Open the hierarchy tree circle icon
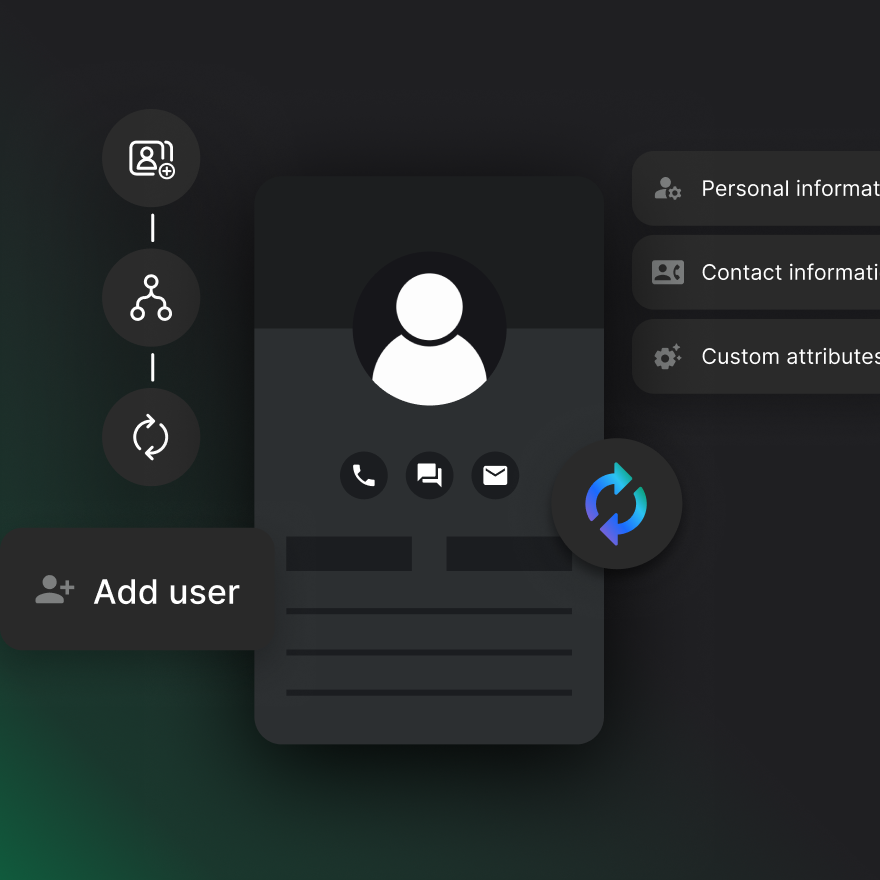The width and height of the screenshot is (880, 880). [x=151, y=298]
